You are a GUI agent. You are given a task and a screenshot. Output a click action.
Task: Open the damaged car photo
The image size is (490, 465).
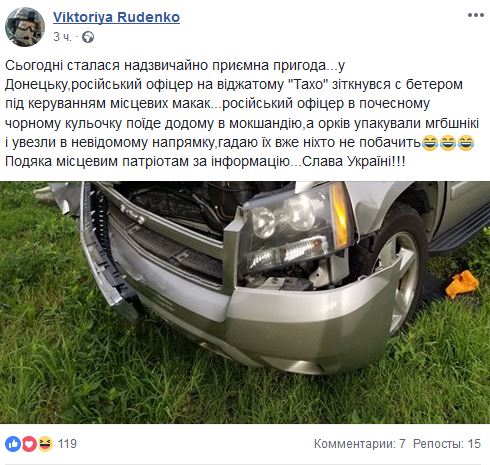pyautogui.click(x=245, y=302)
